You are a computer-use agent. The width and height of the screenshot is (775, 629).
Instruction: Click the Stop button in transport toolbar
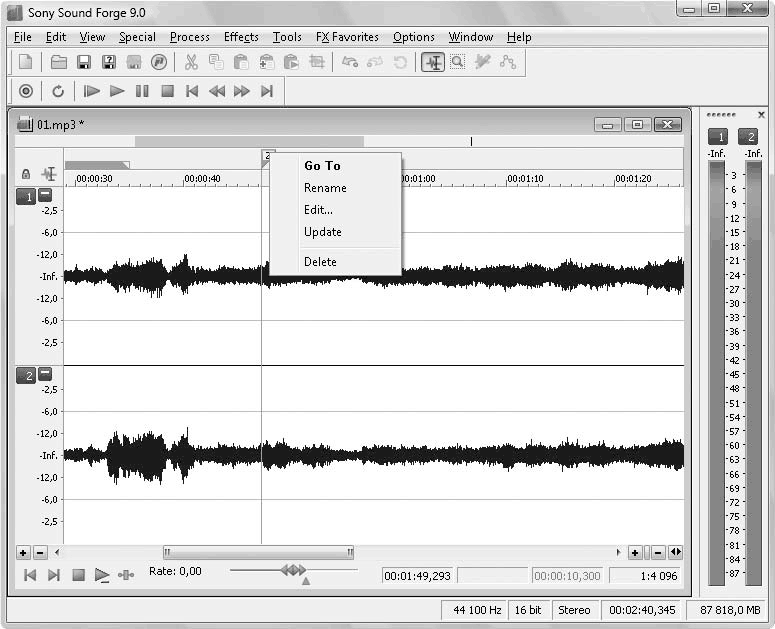[167, 91]
